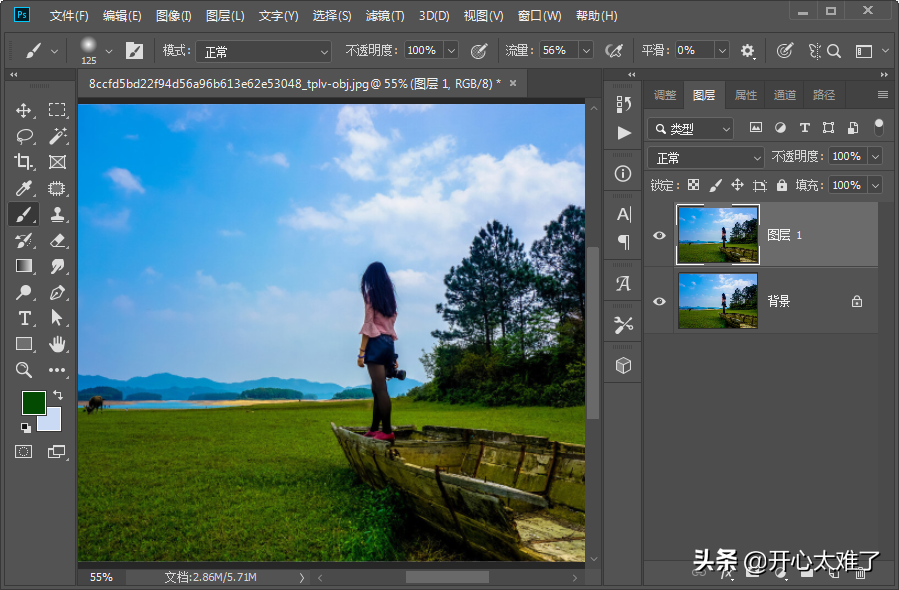This screenshot has height=590, width=899.
Task: Toggle the brush settings panel
Action: (x=134, y=51)
